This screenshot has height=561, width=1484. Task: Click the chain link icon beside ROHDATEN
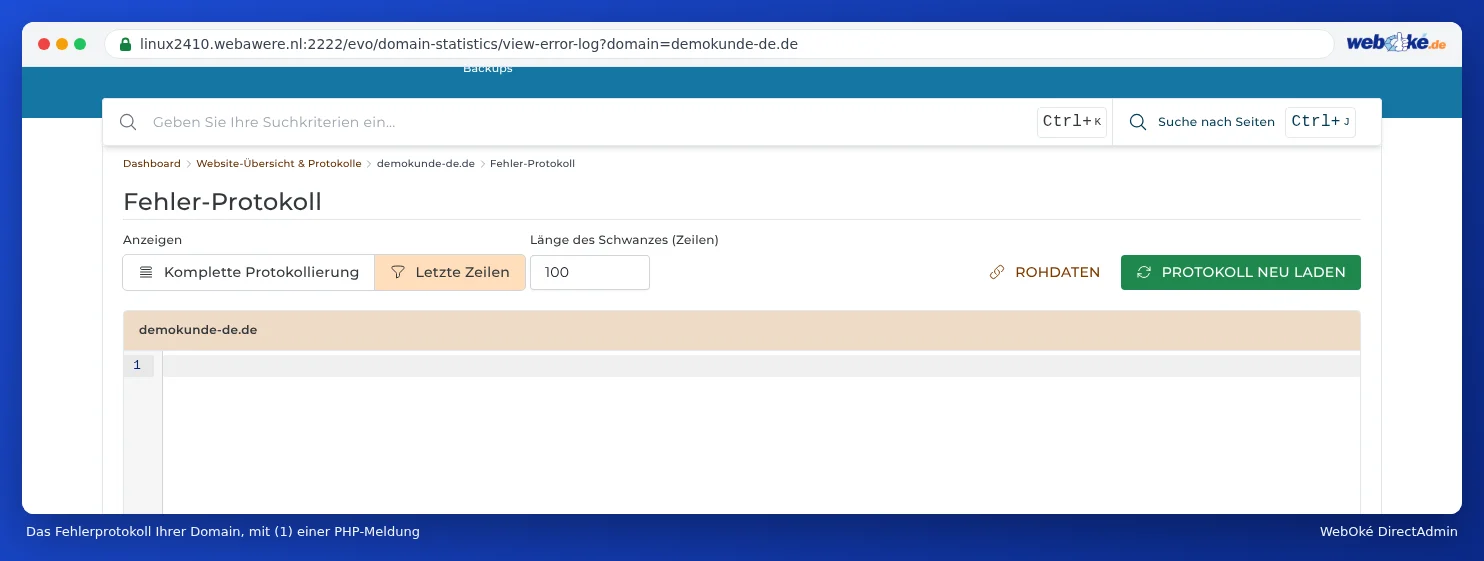pyautogui.click(x=997, y=272)
